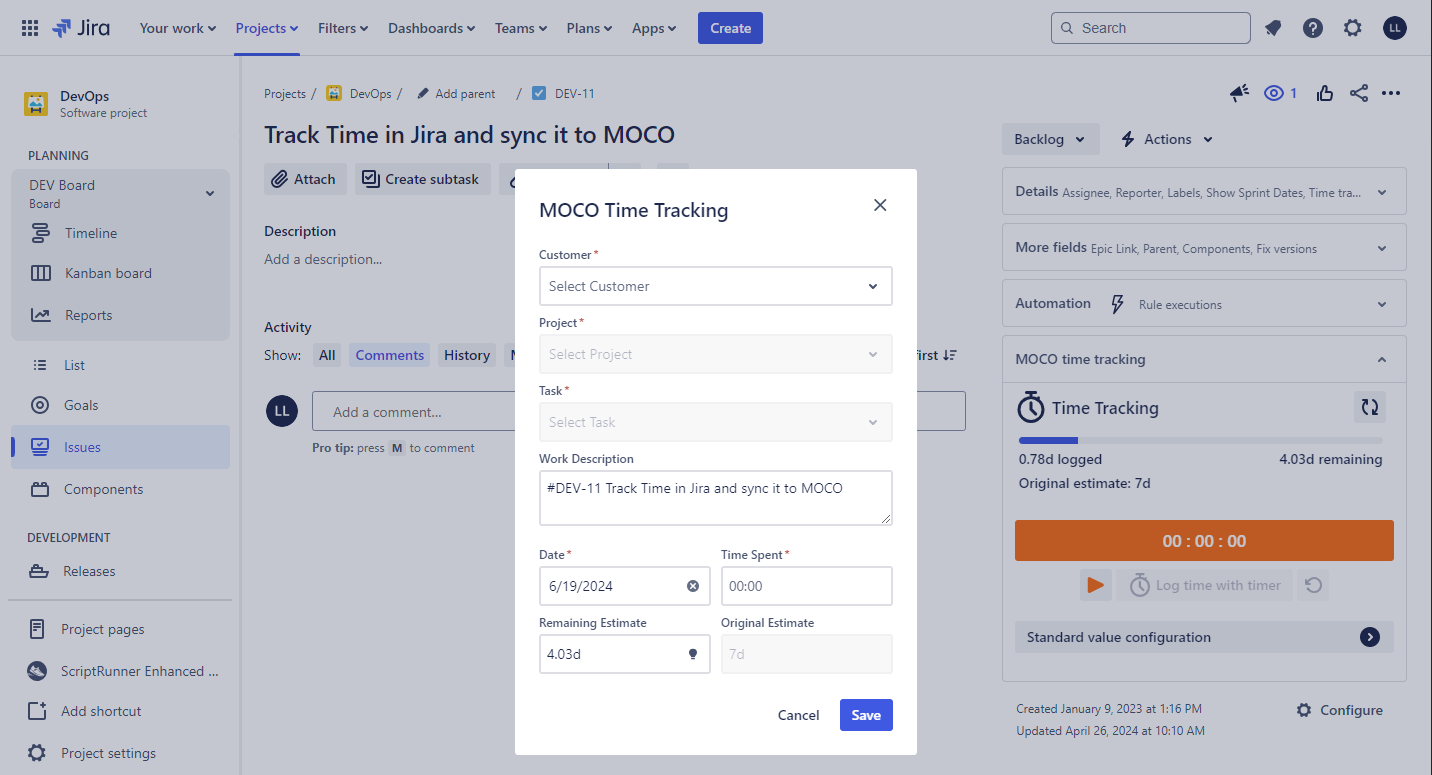The image size is (1432, 775).
Task: Open Jira settings gear in header
Action: 1353,28
